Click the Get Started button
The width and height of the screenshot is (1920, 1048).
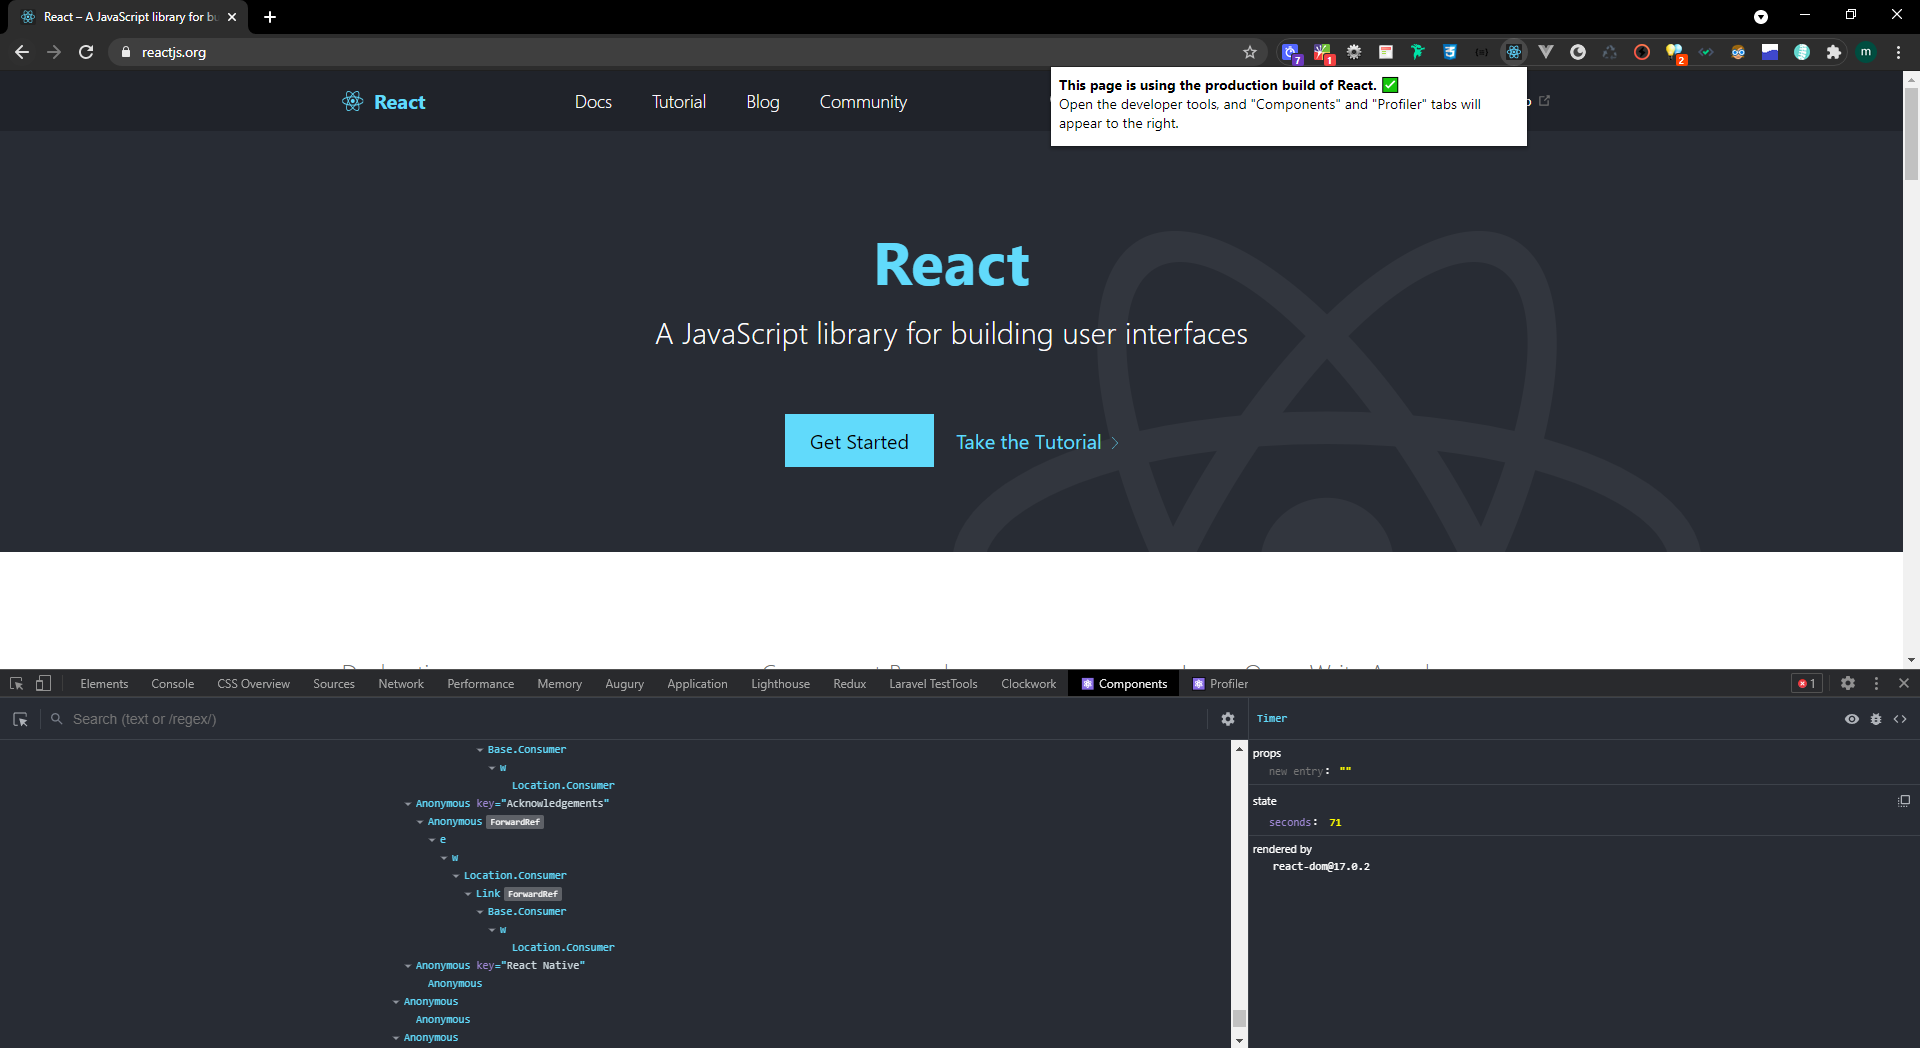tap(859, 441)
